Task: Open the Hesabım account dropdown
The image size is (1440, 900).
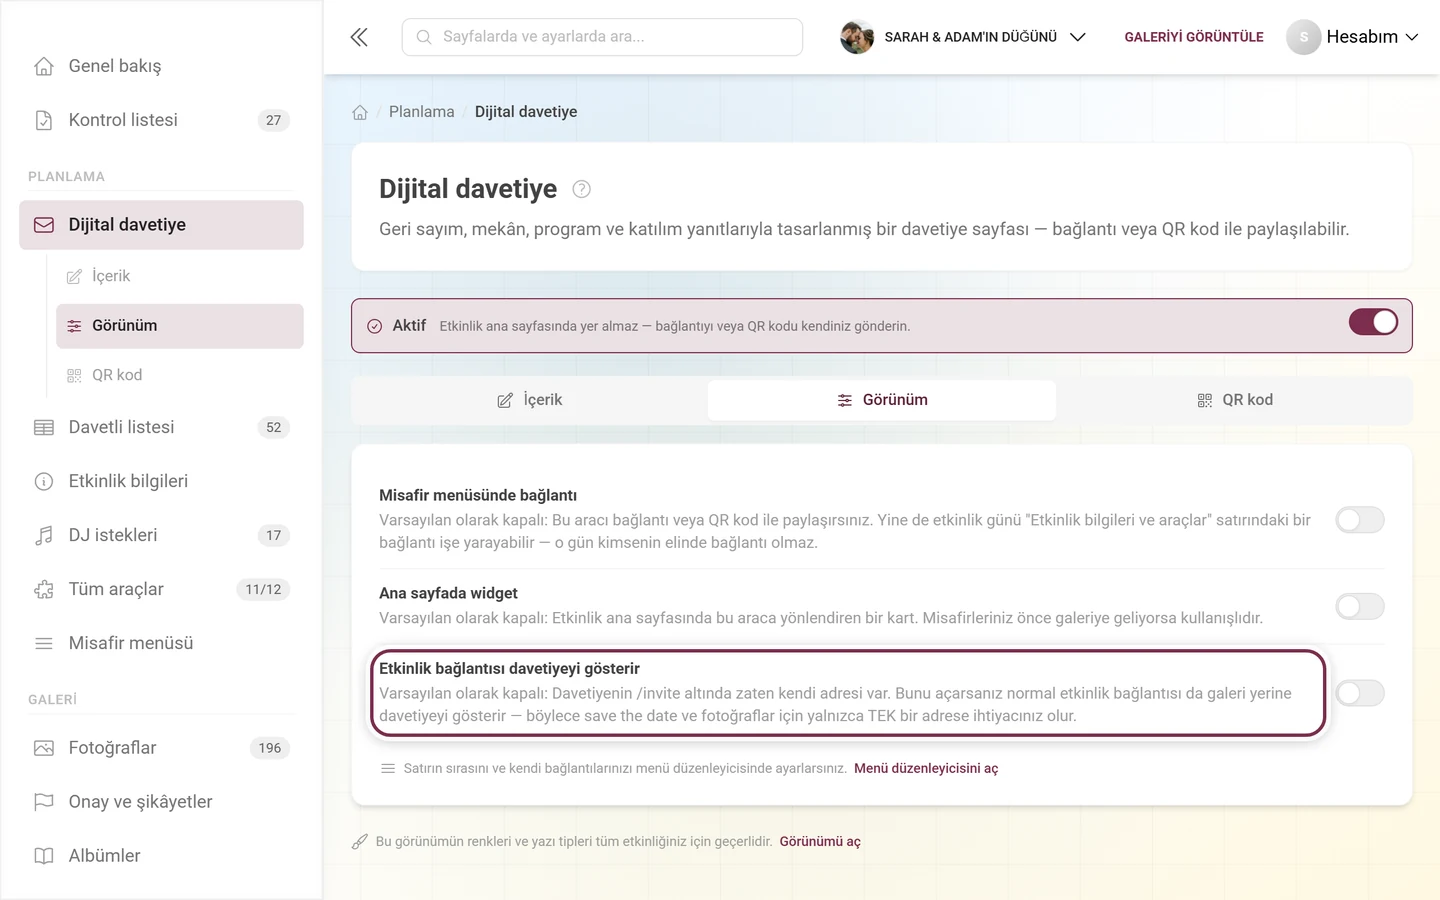Action: [x=1352, y=37]
